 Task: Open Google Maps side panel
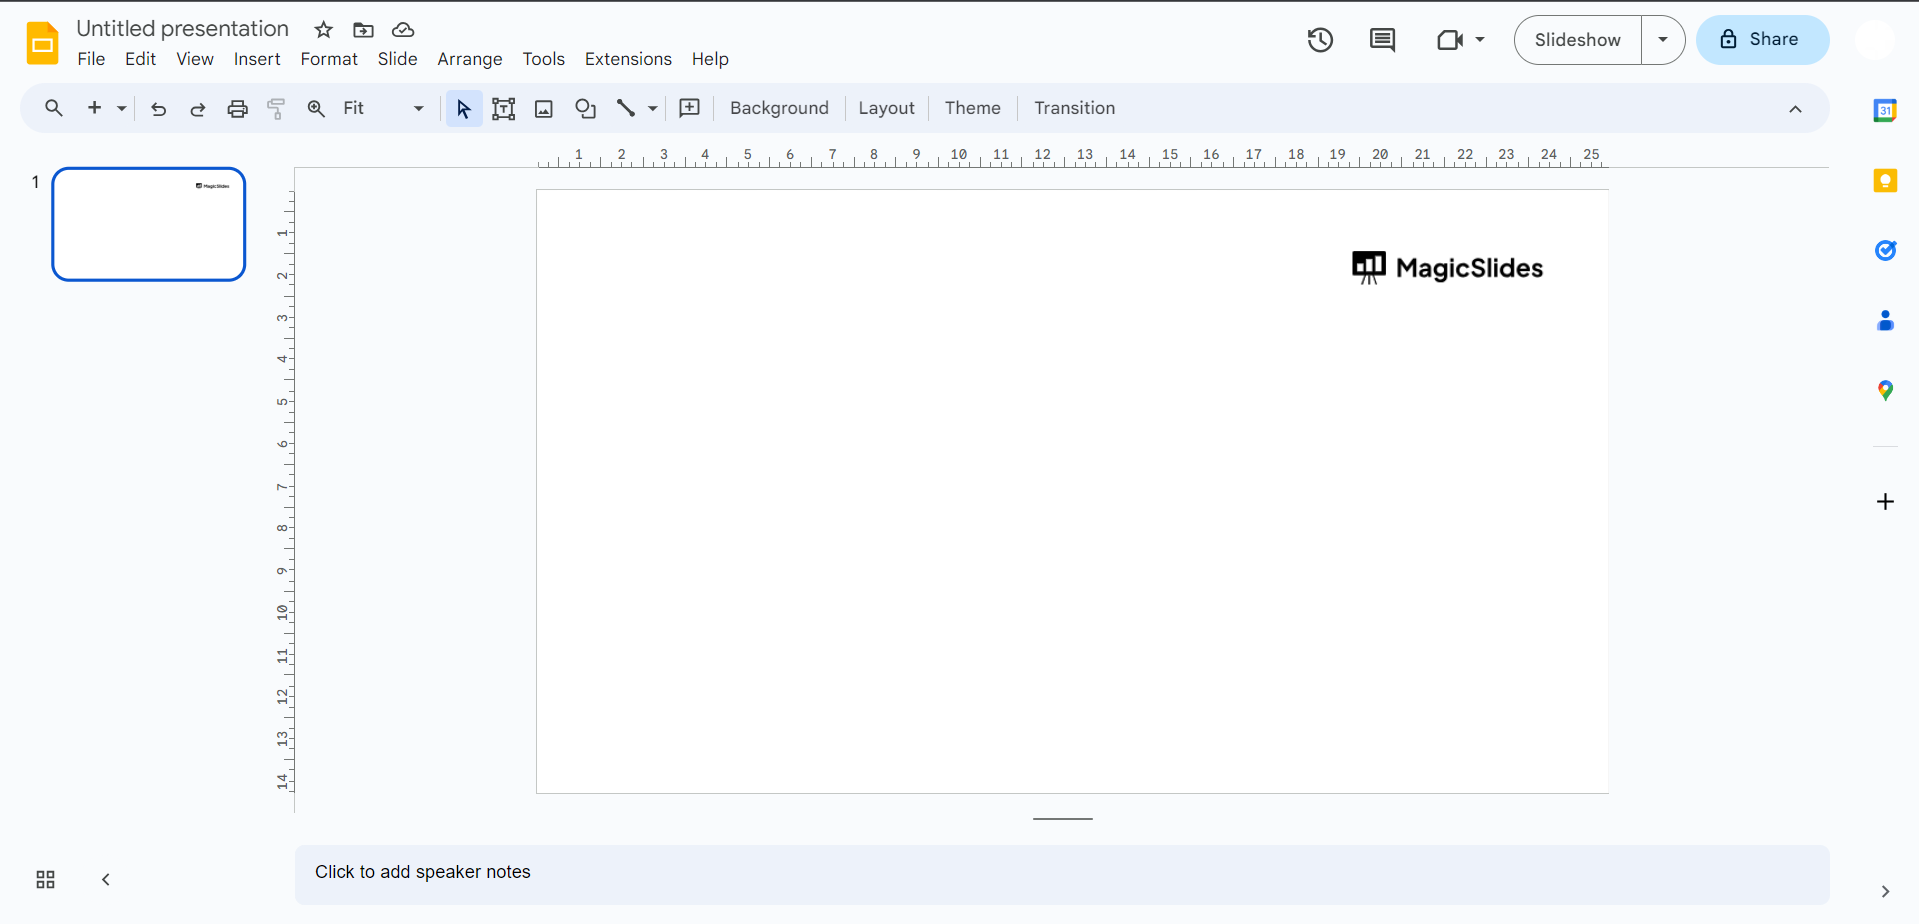coord(1885,390)
